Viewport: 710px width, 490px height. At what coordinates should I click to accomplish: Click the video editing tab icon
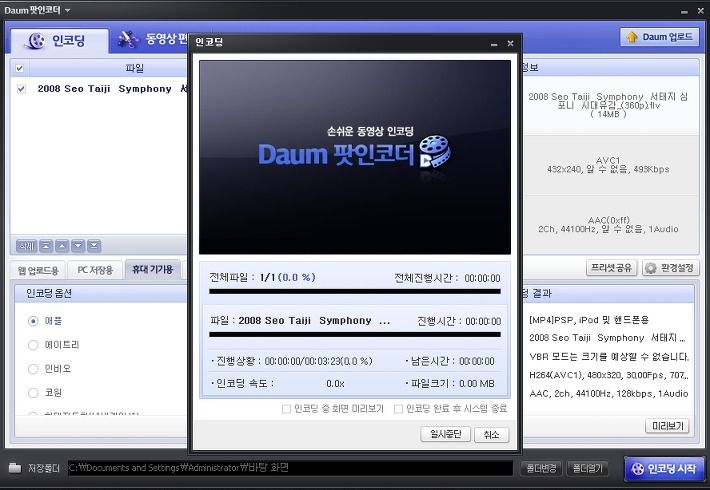(128, 39)
